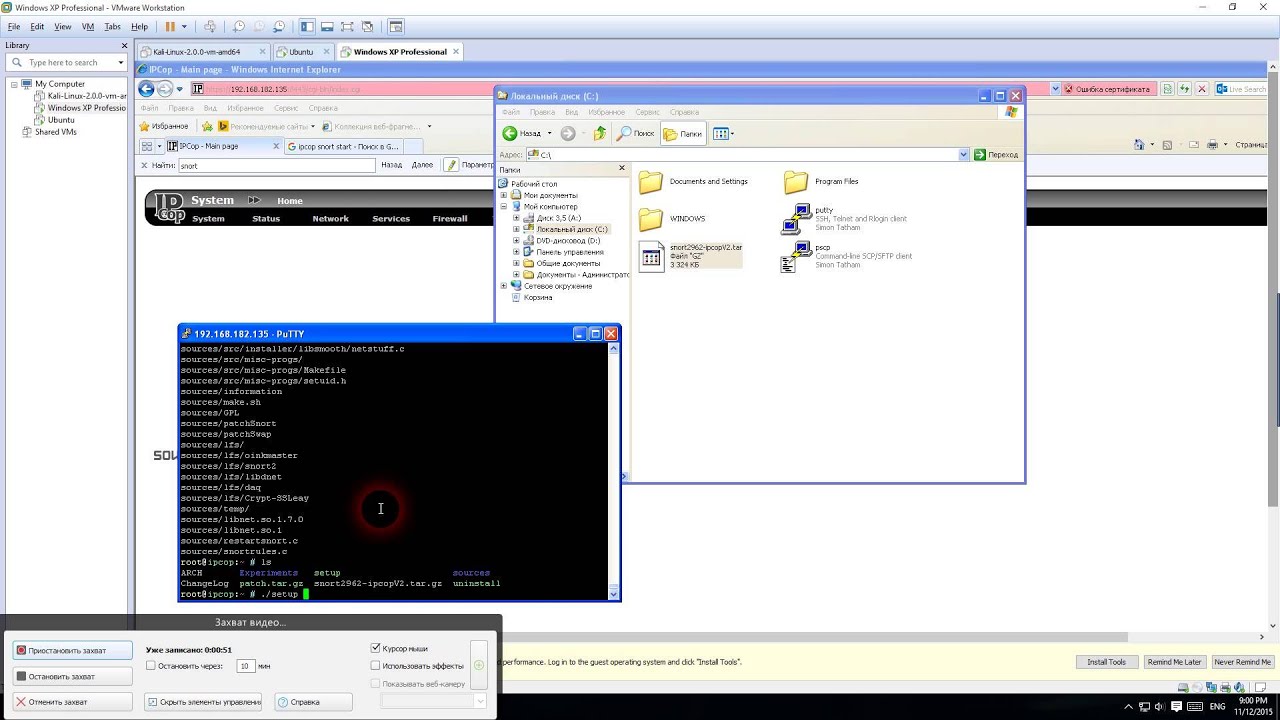Open Explorer address bar dropdown
Image resolution: width=1280 pixels, height=720 pixels.
(x=964, y=155)
